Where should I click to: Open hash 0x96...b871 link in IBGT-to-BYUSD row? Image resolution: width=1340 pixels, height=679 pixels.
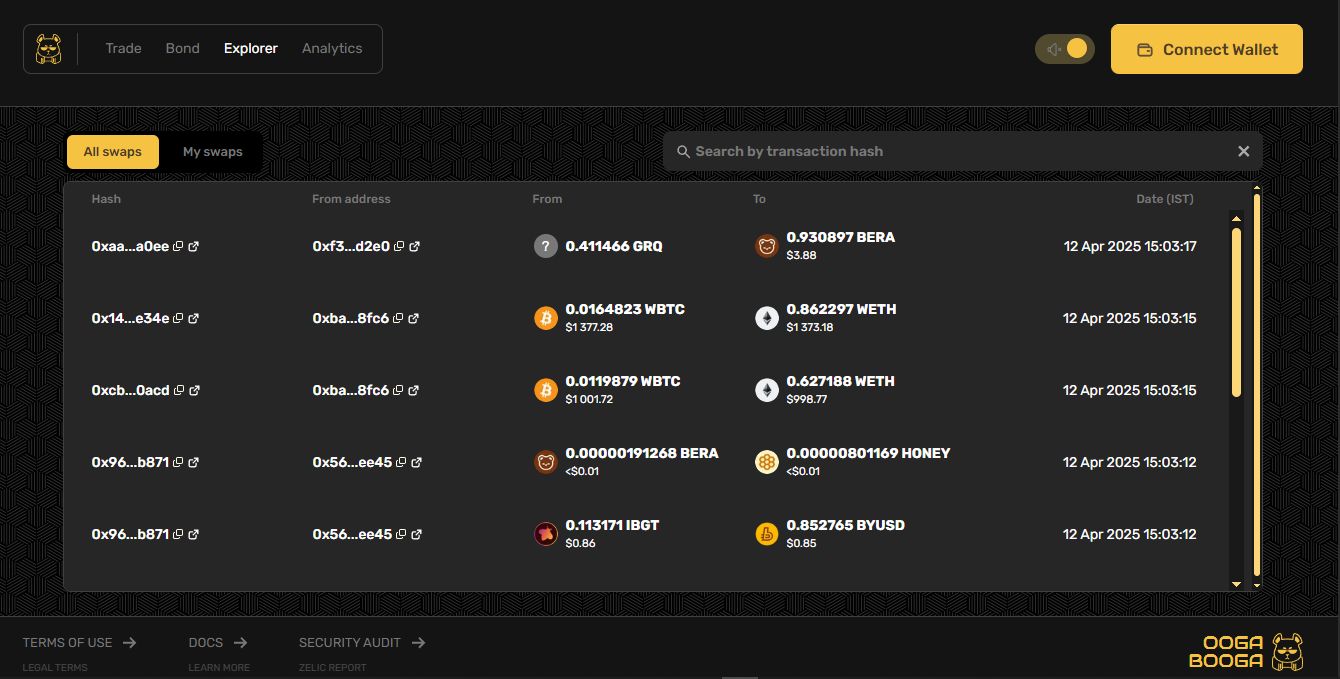[194, 535]
